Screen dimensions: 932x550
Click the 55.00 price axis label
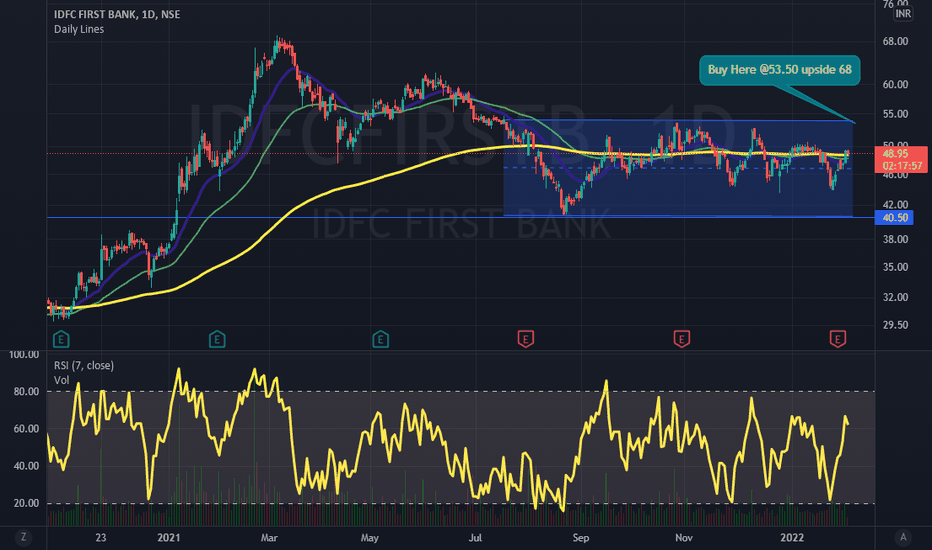point(895,114)
